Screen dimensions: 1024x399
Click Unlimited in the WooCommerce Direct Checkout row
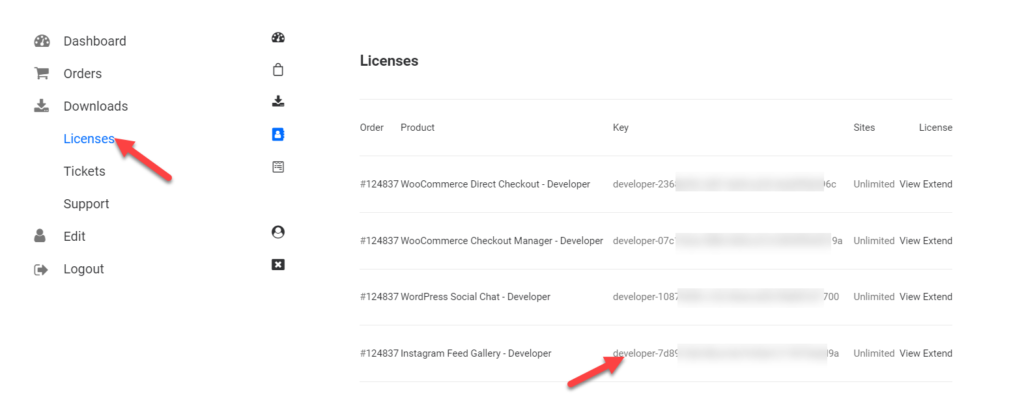click(x=874, y=184)
